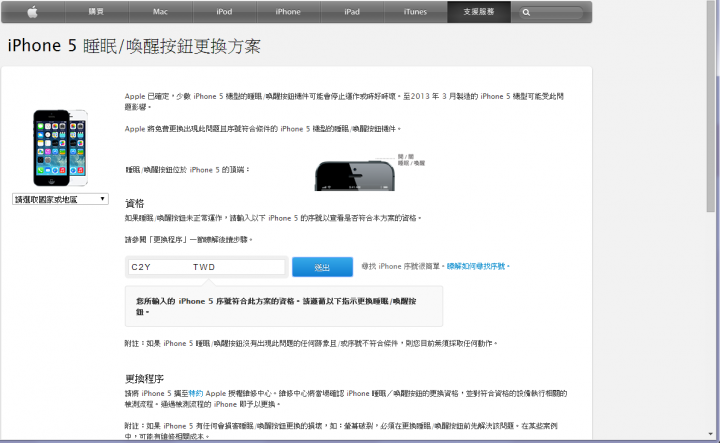The height and width of the screenshot is (443, 720).
Task: Go to the Mac section
Action: click(x=160, y=12)
